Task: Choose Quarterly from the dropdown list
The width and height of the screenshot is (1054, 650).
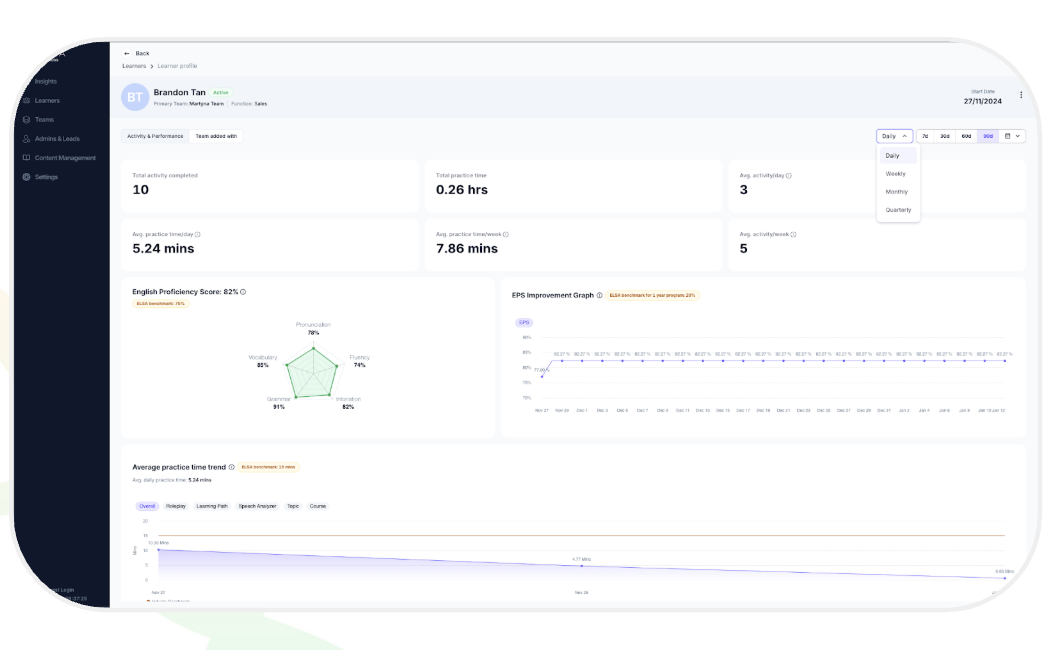Action: [x=898, y=210]
